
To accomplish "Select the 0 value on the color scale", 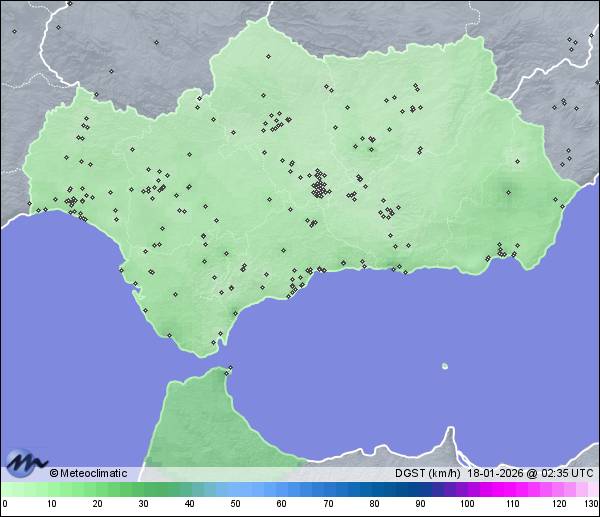I will pos(5,504).
